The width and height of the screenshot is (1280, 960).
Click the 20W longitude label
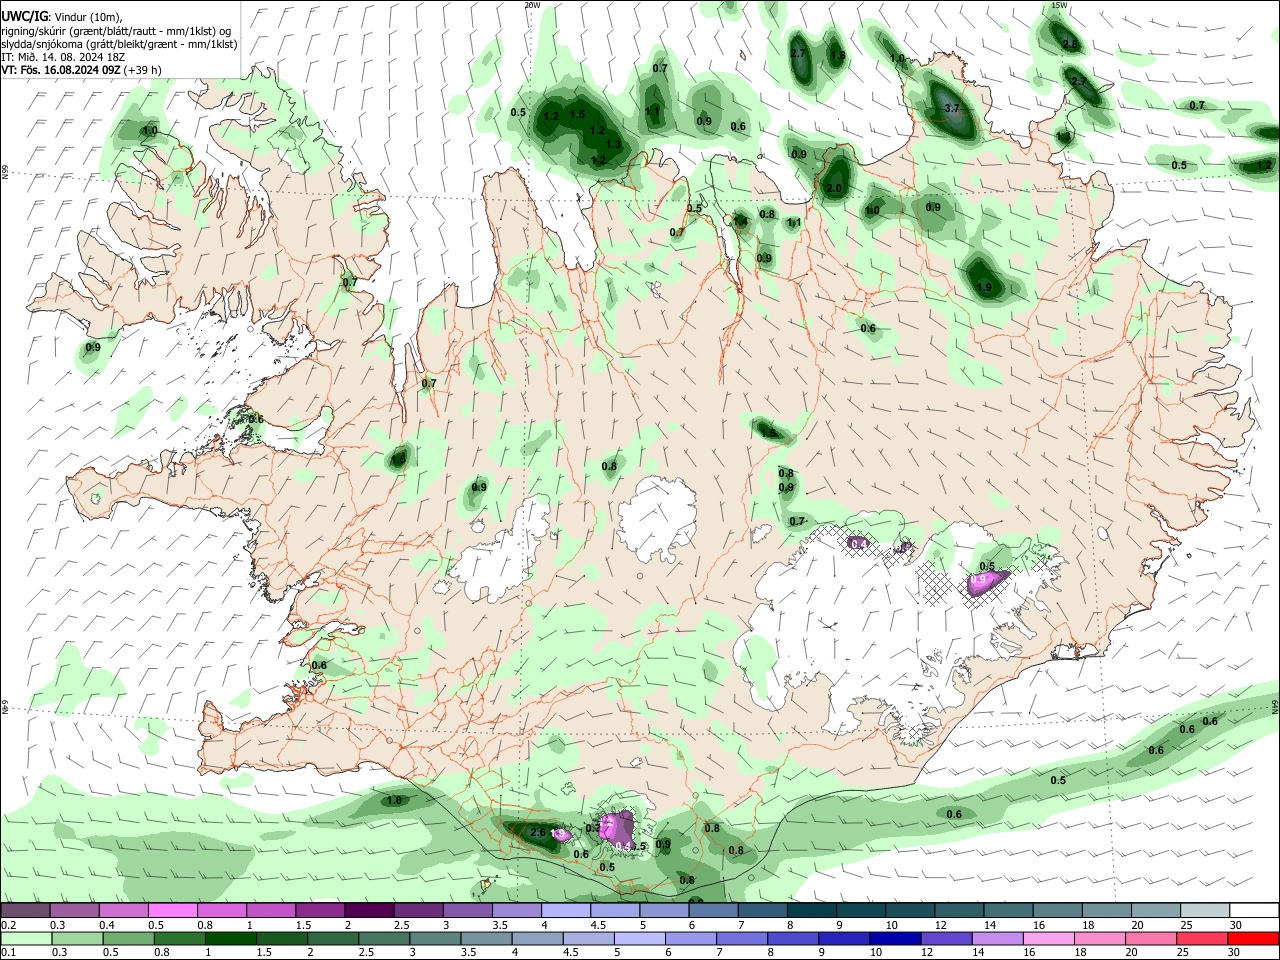(x=532, y=5)
